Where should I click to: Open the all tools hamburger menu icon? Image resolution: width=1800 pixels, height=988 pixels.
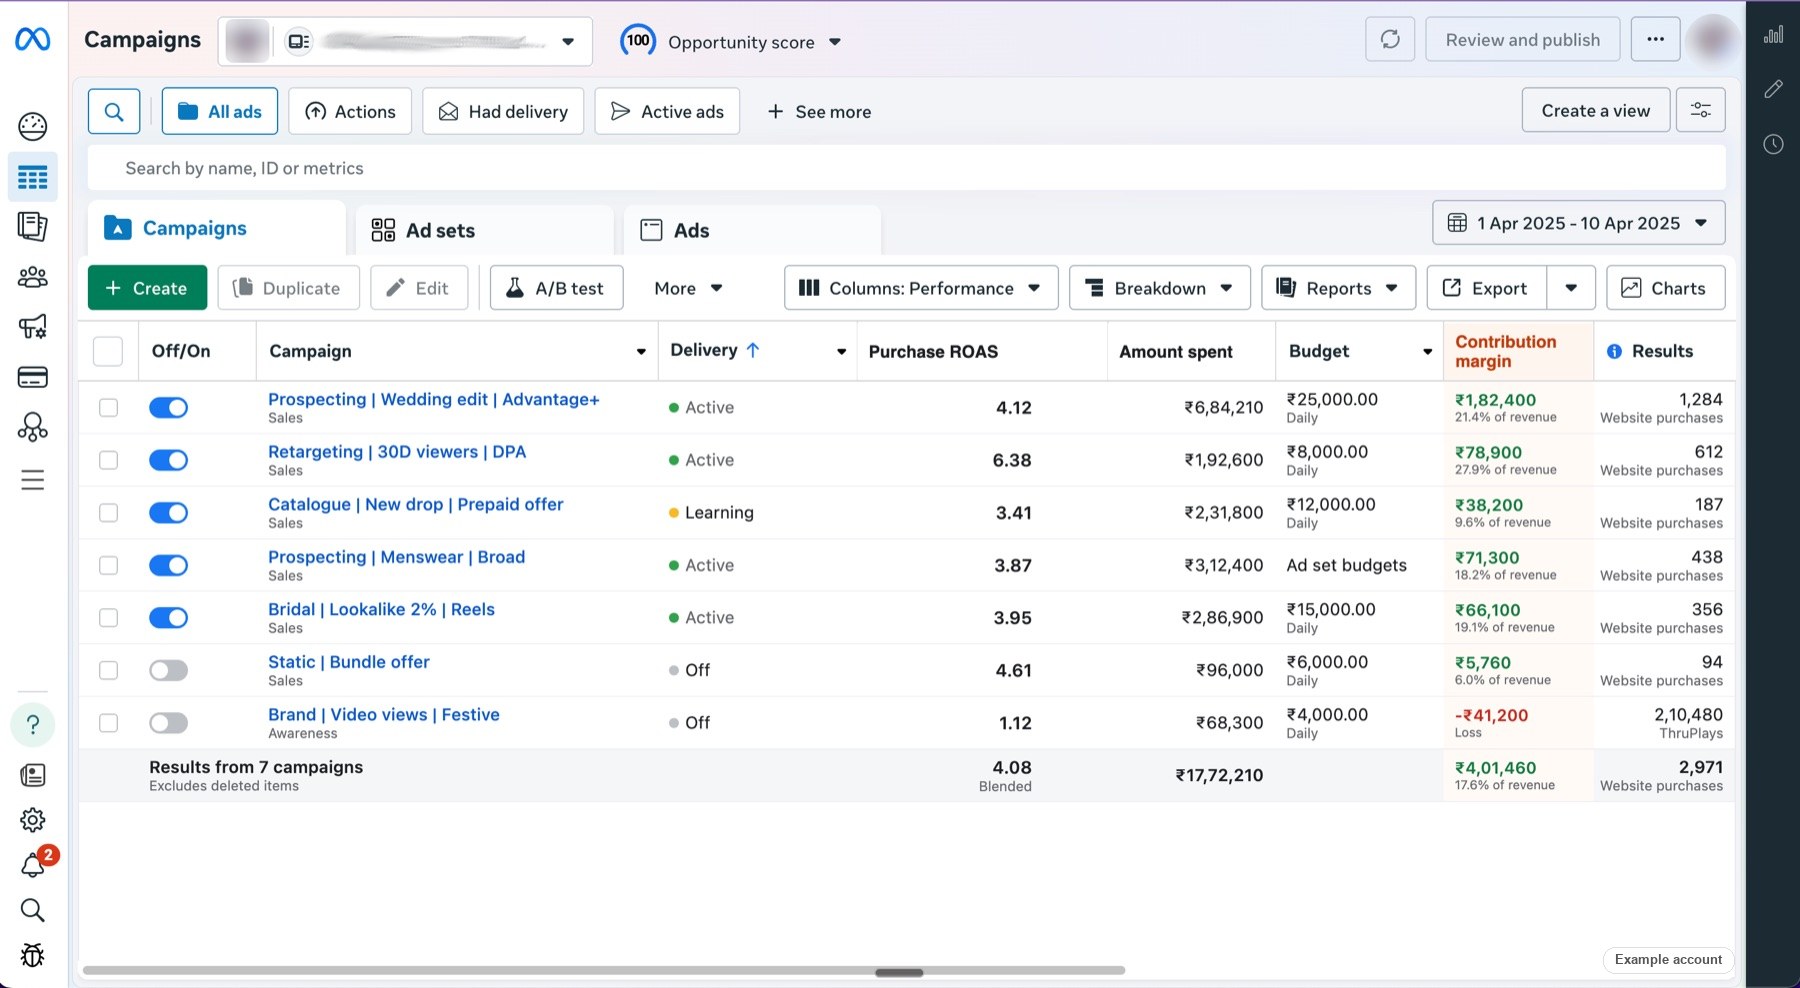(x=32, y=480)
